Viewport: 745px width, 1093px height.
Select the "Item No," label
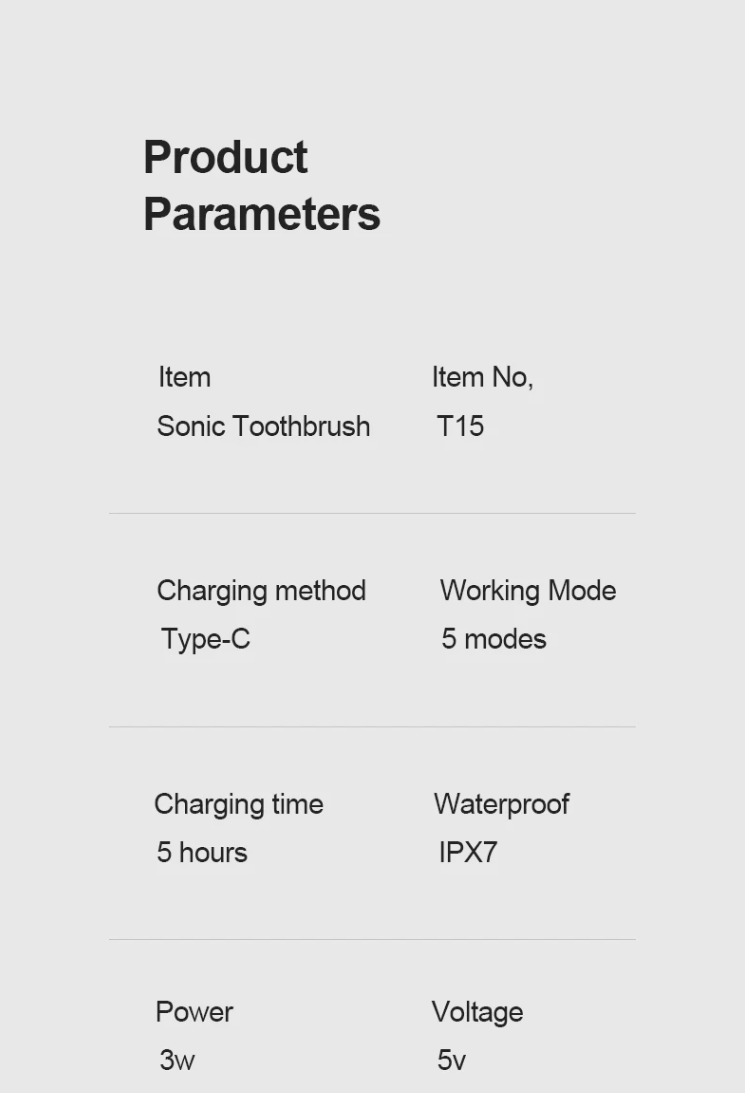482,377
